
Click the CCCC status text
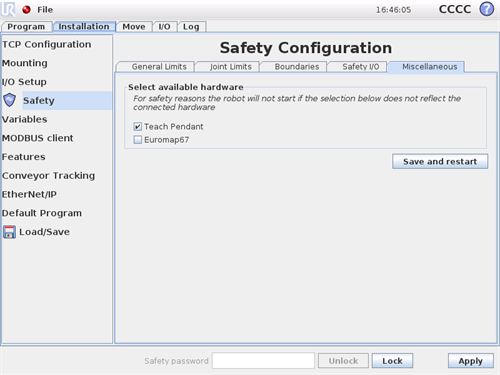[455, 9]
